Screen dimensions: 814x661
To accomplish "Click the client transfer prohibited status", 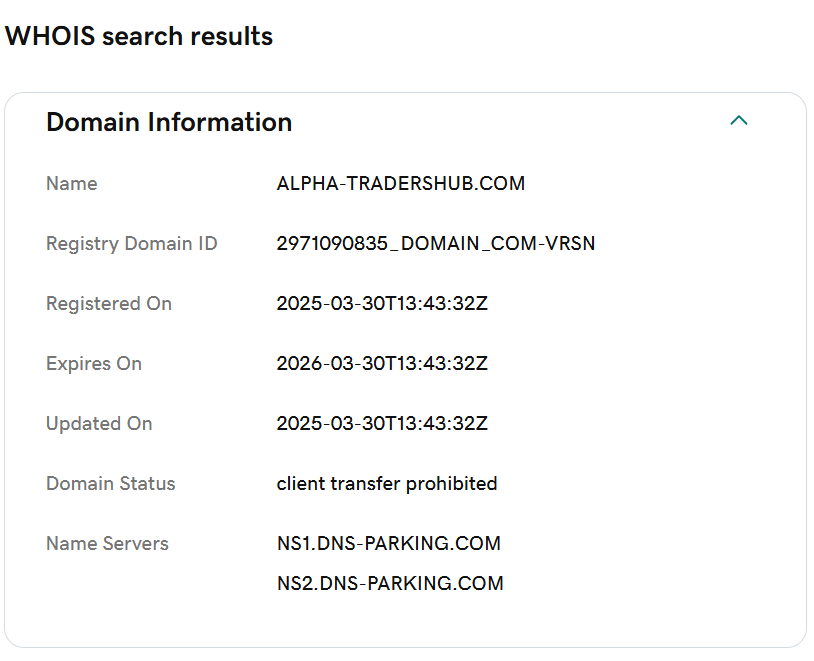I will (x=386, y=484).
